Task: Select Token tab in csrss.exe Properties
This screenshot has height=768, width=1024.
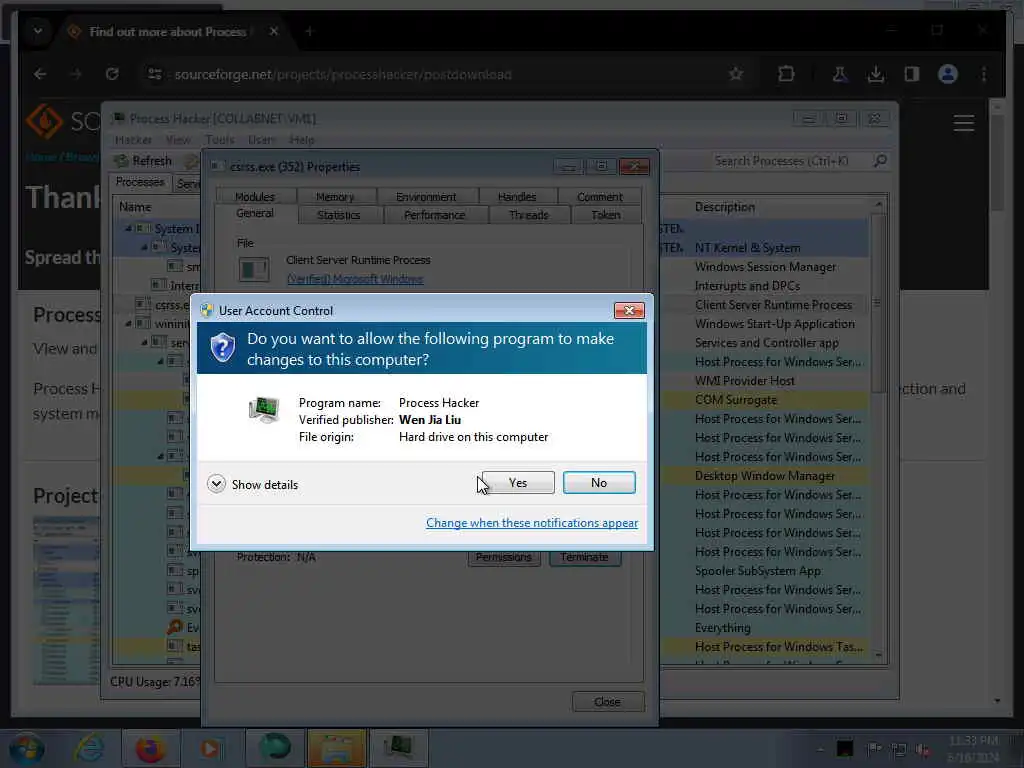Action: click(x=605, y=215)
